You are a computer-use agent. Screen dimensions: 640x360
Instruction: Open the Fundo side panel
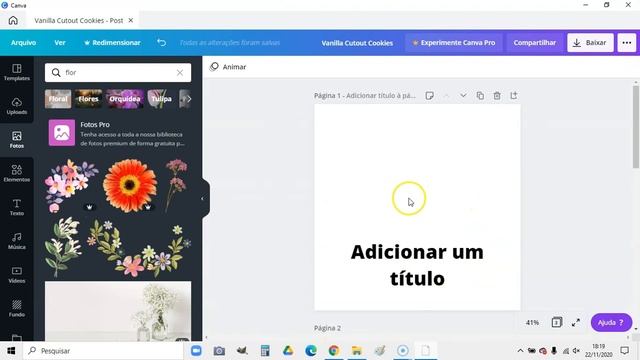17,309
